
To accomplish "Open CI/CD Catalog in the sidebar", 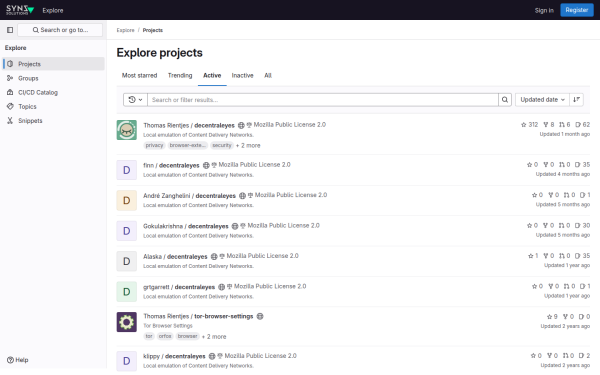I will (x=54, y=92).
